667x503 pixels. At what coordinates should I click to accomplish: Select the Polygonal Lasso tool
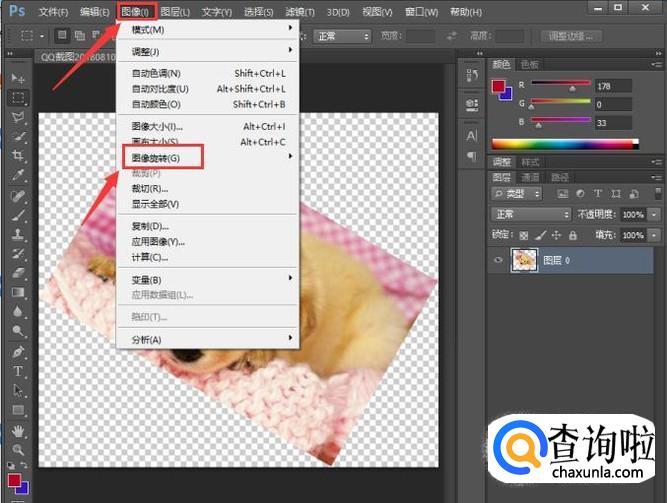pos(18,117)
